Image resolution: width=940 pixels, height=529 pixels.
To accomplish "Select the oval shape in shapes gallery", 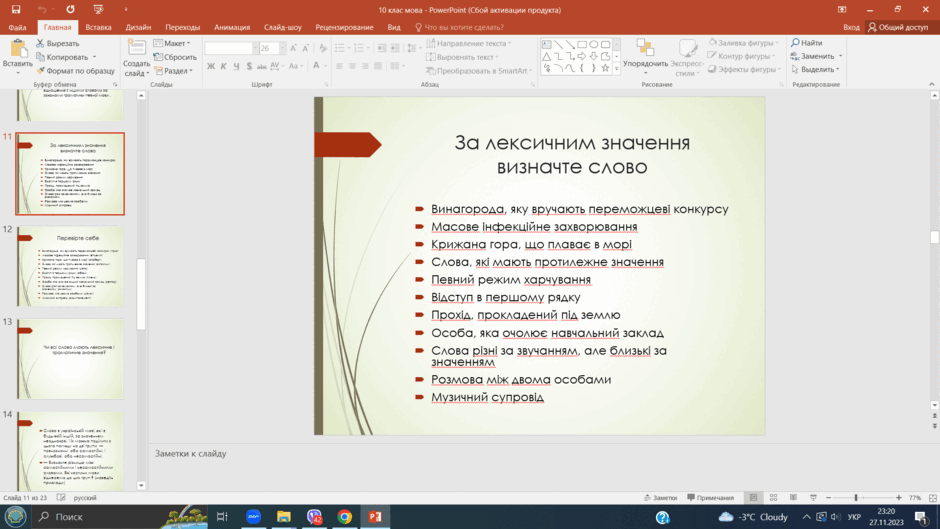I will pos(593,44).
